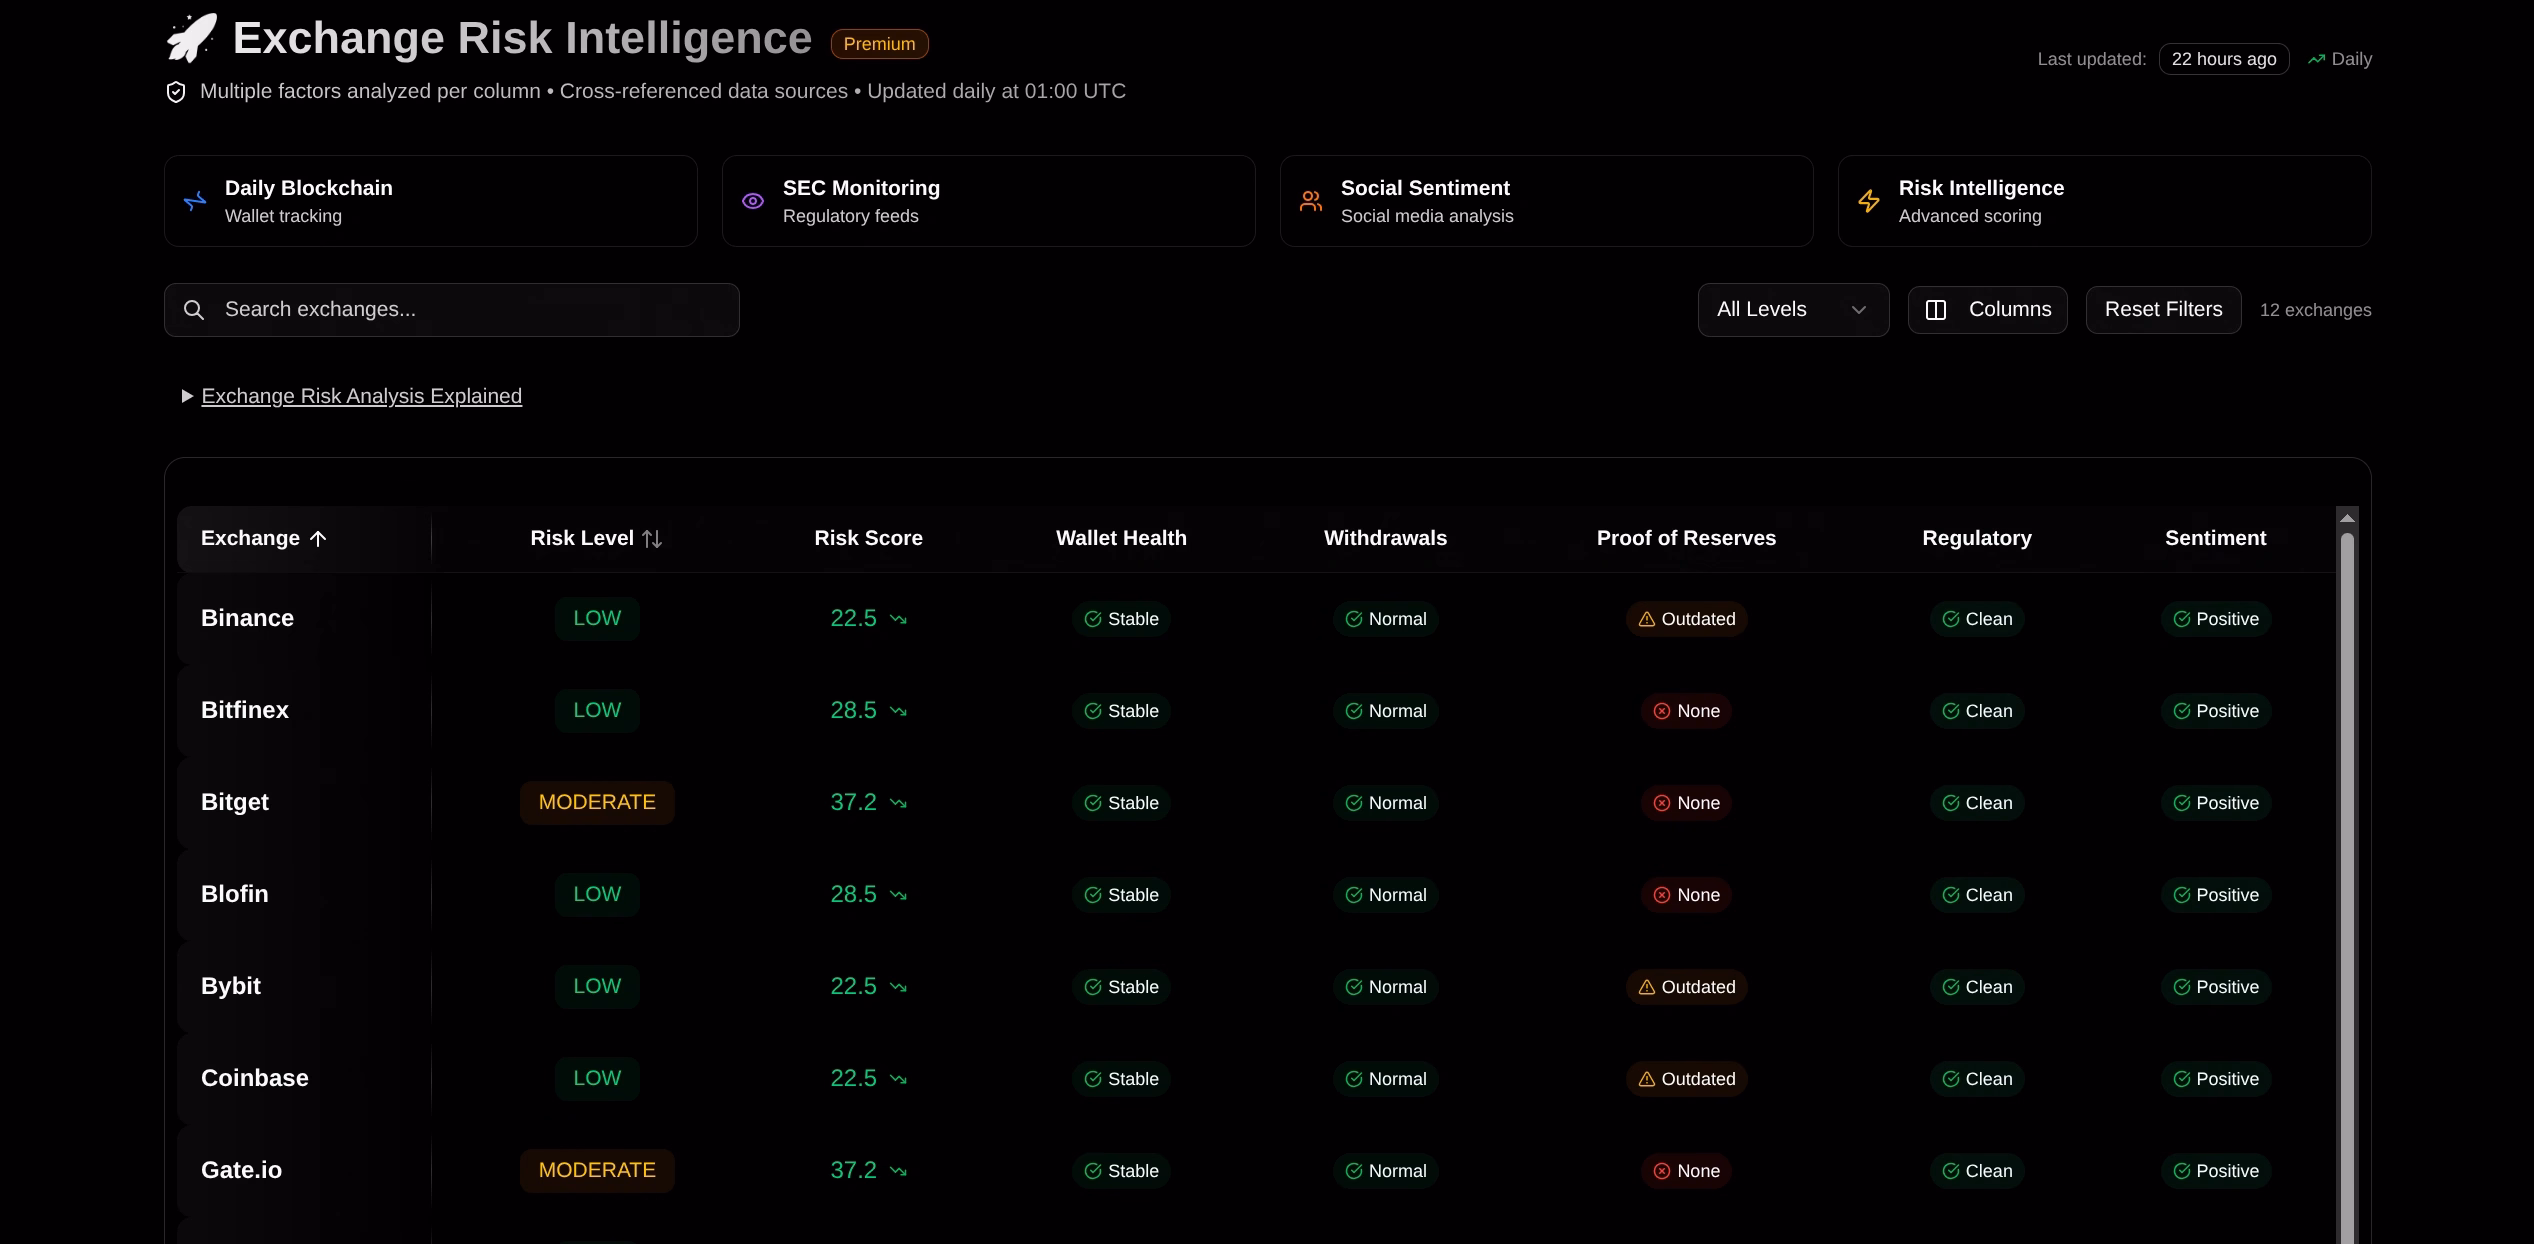
Task: Click the Reset Filters button
Action: (2162, 309)
